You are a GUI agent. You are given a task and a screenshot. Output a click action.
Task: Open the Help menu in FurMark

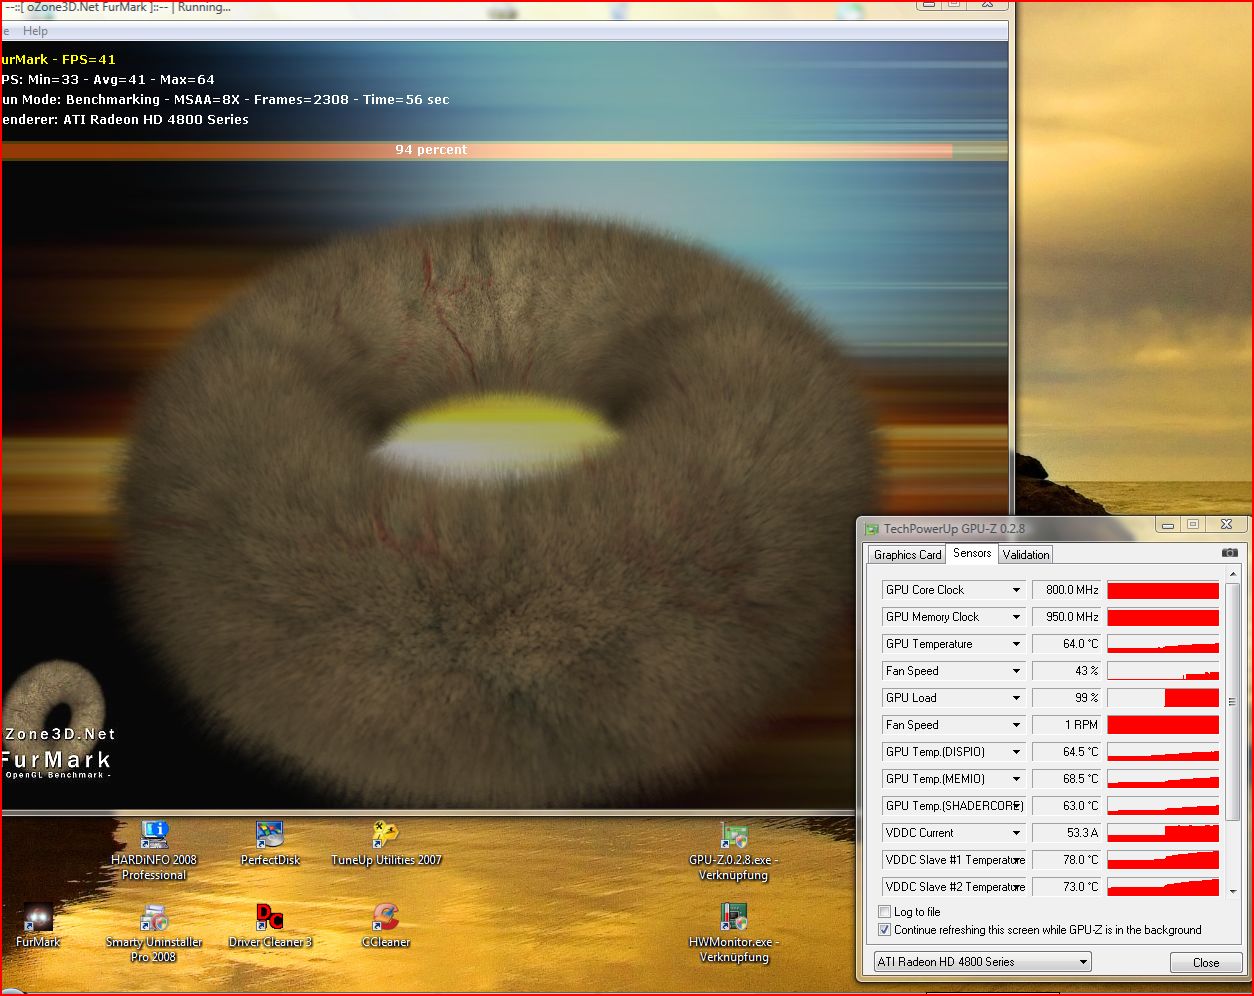tap(35, 31)
